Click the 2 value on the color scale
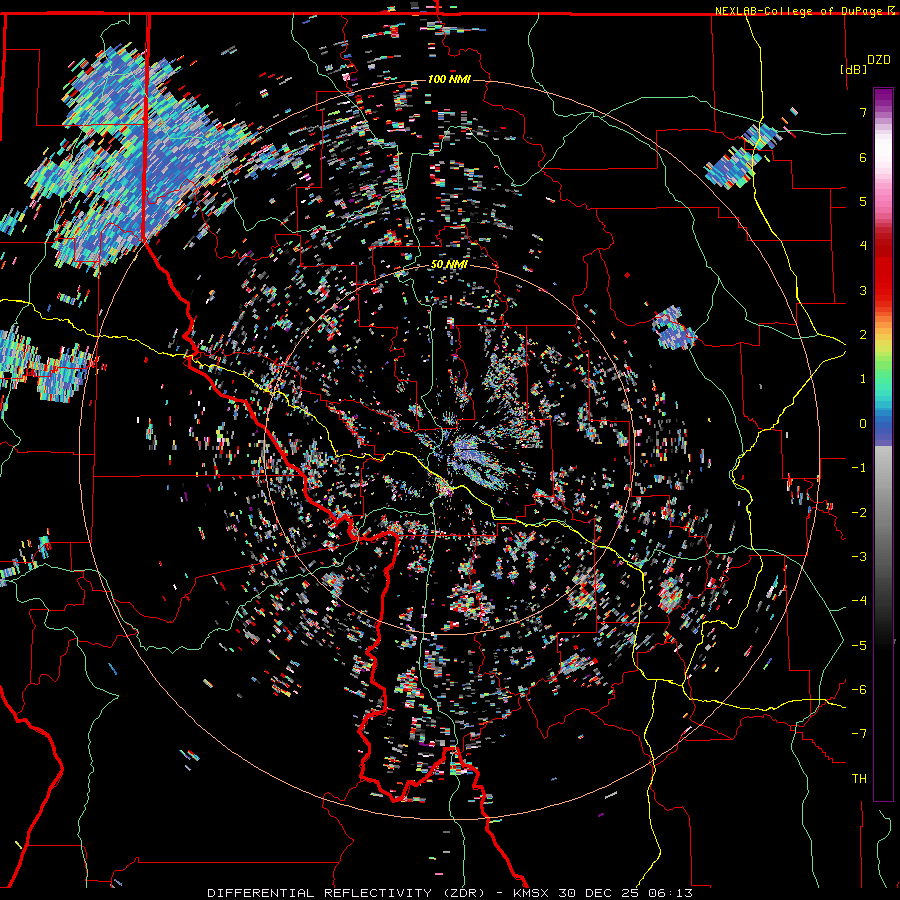 pos(863,335)
